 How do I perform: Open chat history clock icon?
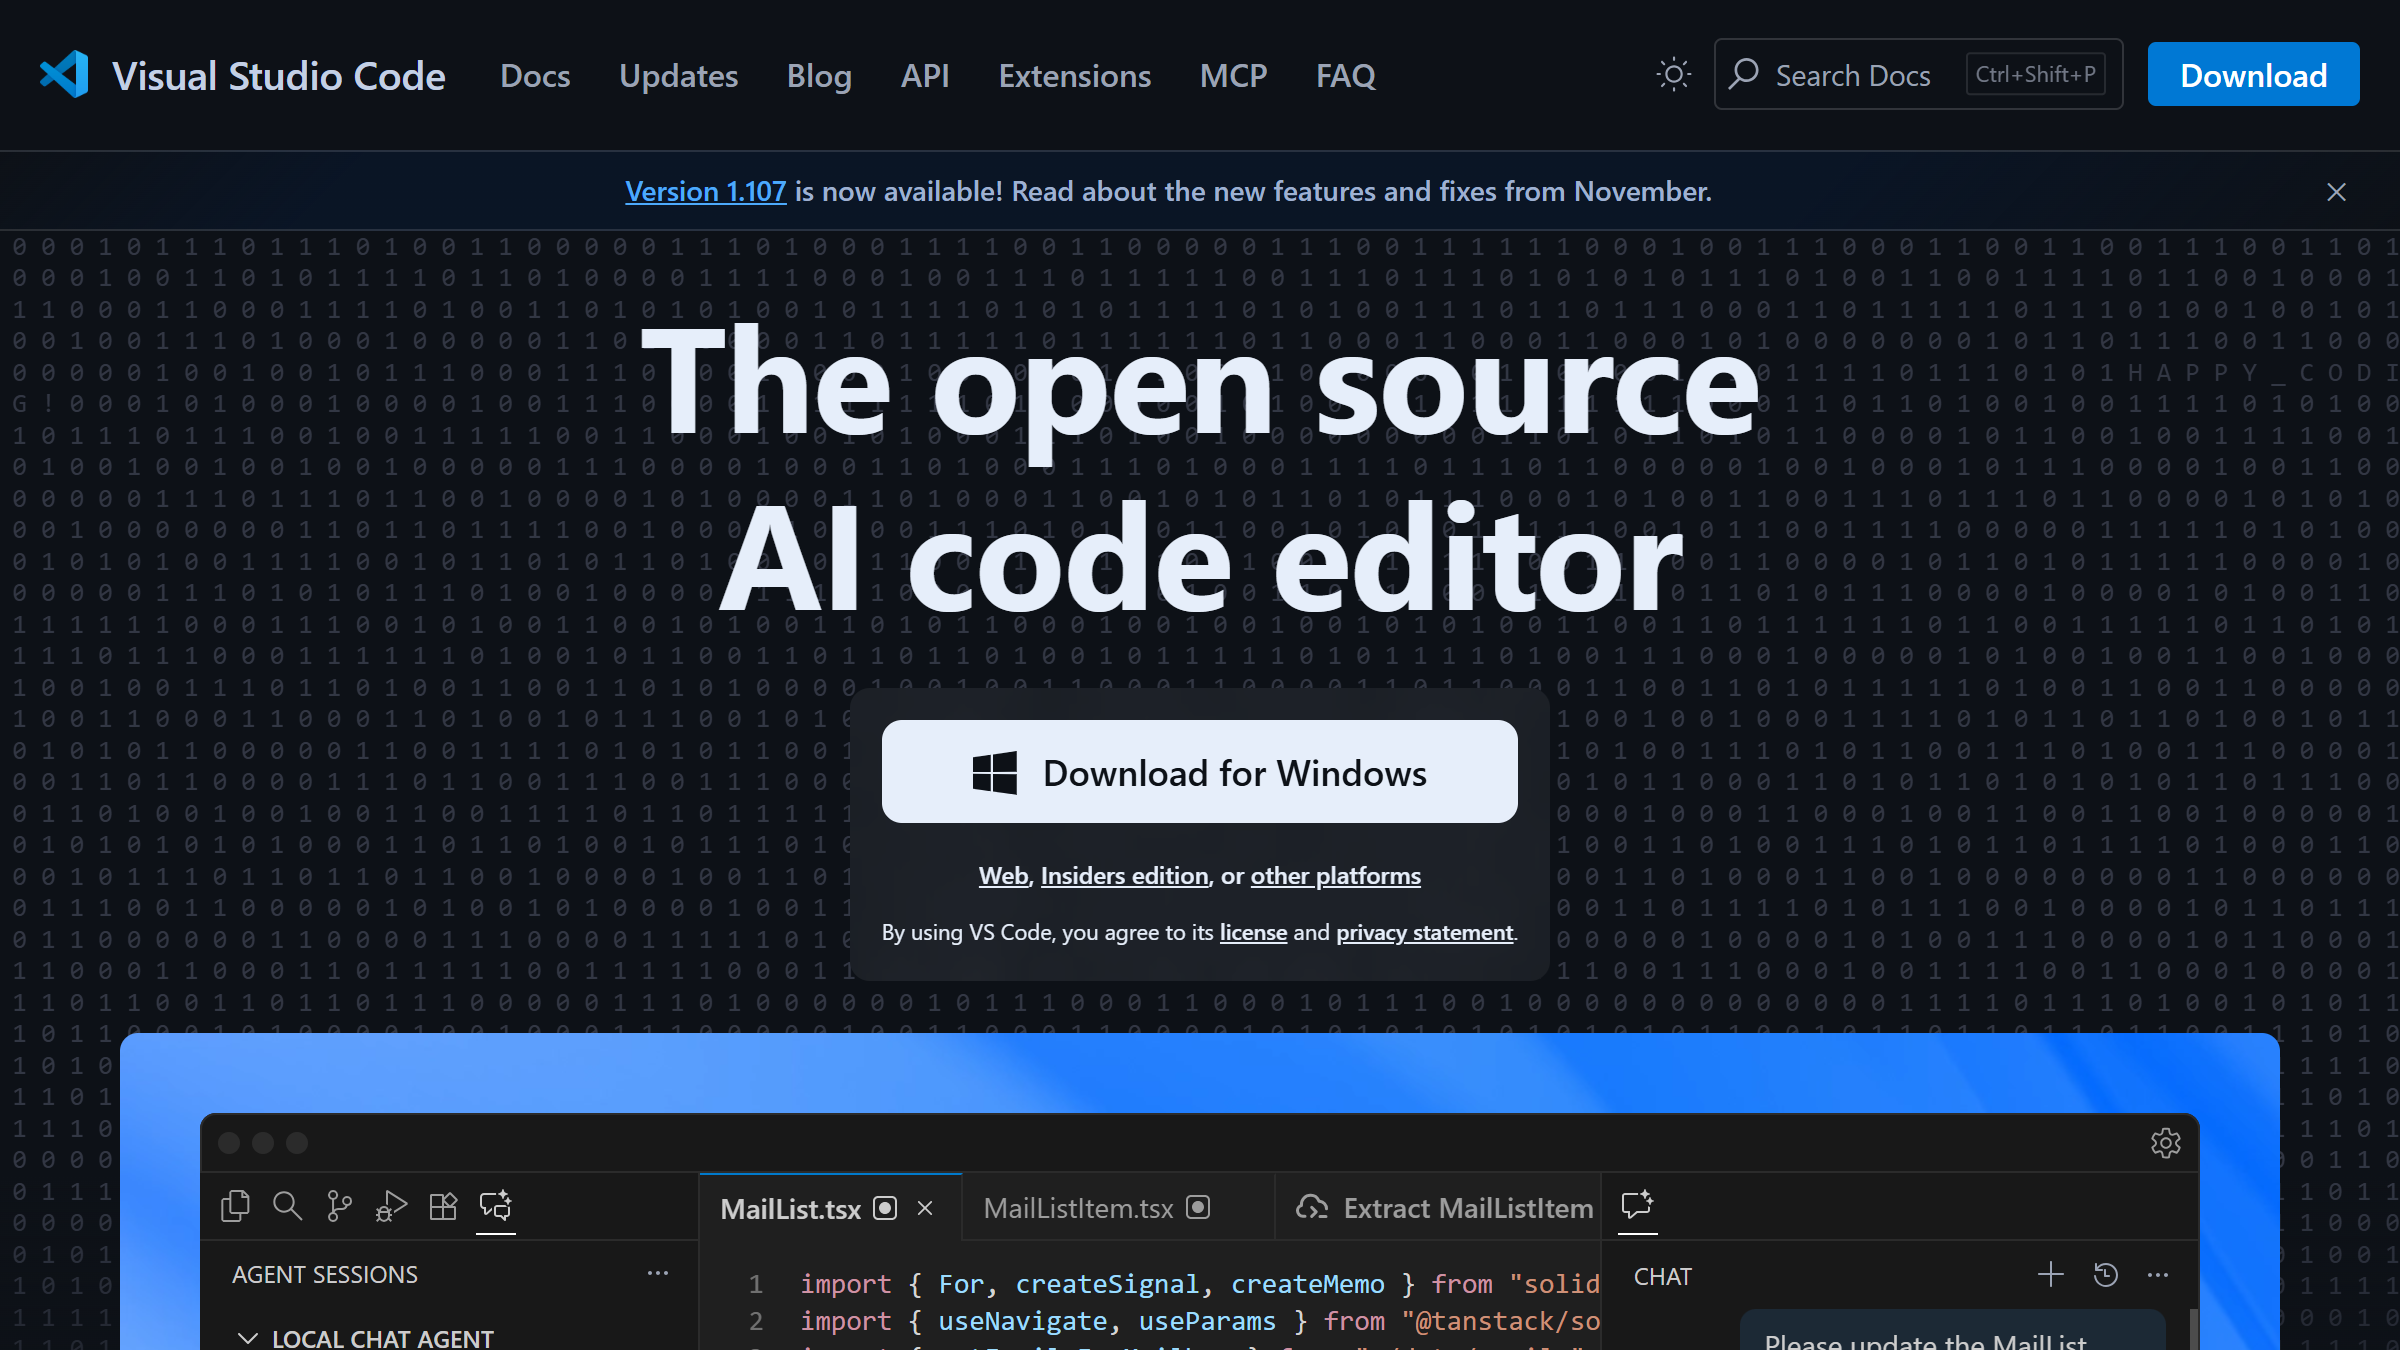2105,1275
